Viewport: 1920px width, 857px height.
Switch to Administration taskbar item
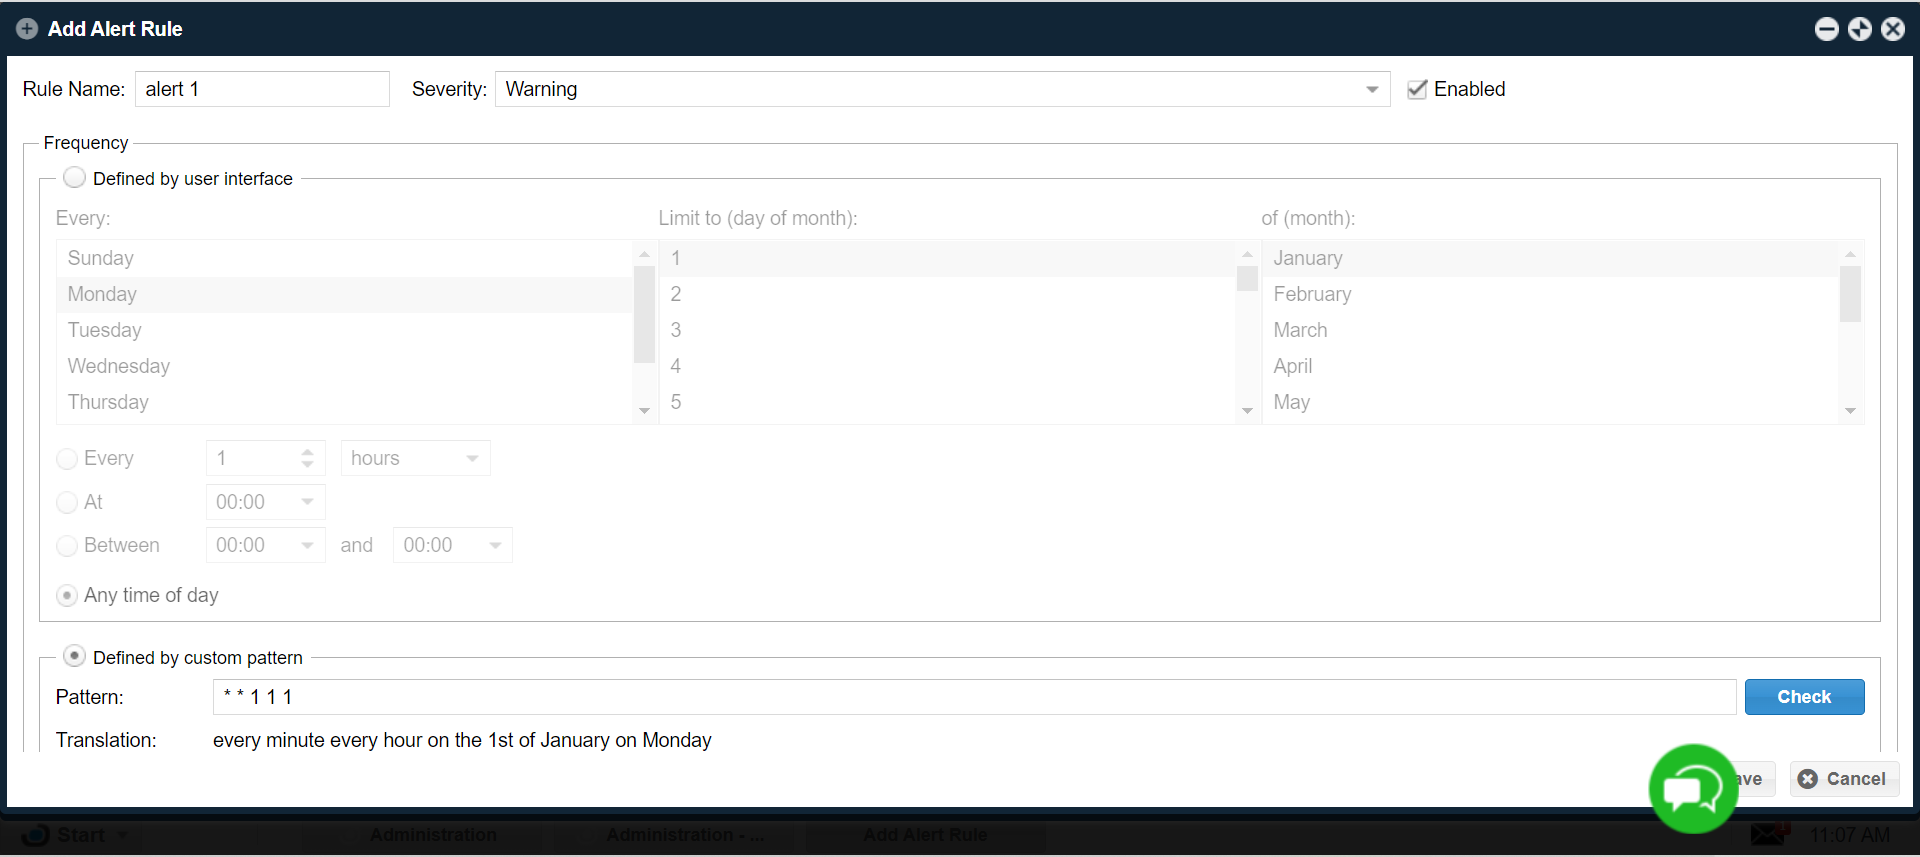(x=433, y=835)
